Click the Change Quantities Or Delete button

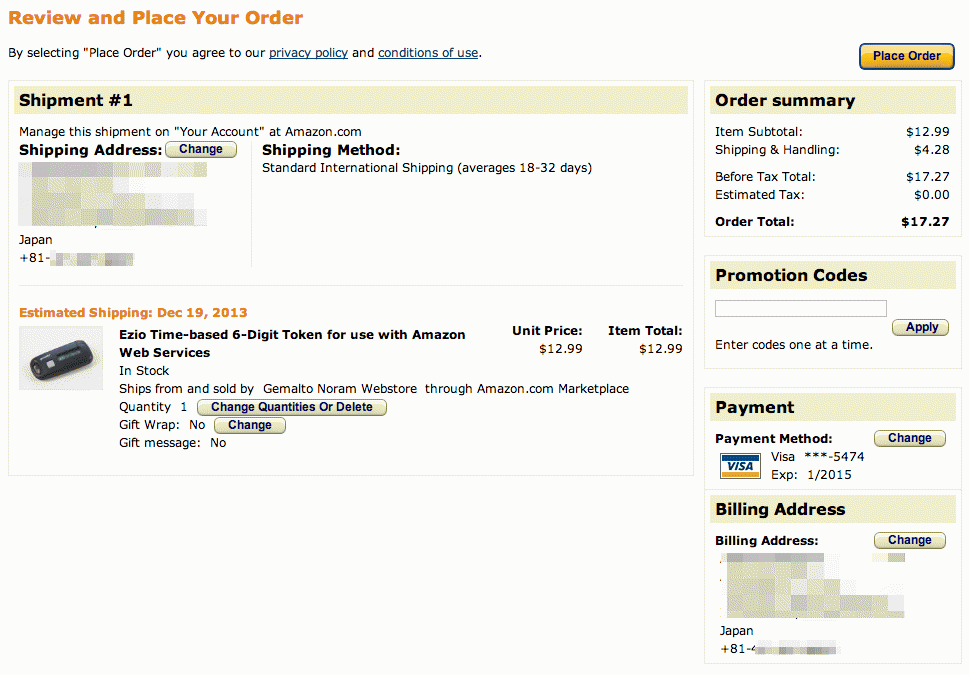click(x=292, y=407)
